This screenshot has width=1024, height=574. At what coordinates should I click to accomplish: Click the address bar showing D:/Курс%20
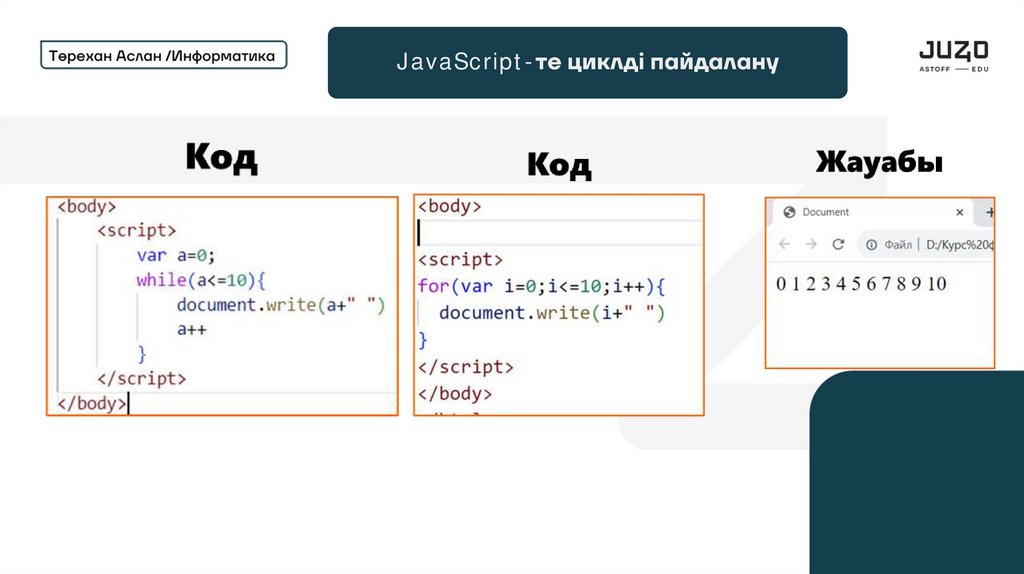pyautogui.click(x=927, y=245)
